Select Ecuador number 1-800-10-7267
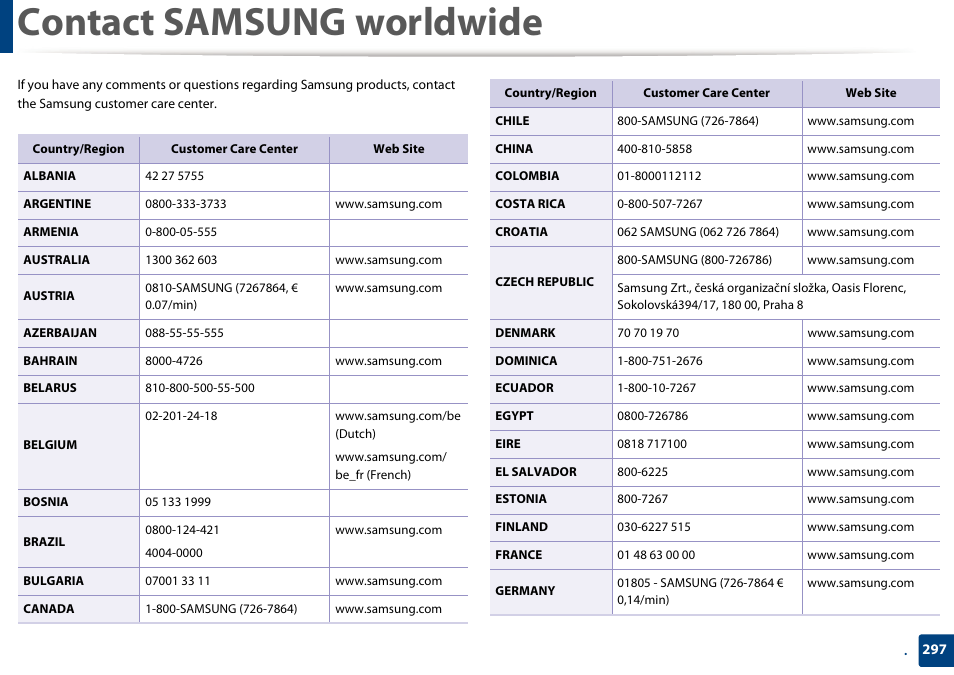Viewport: 954px width, 675px height. pyautogui.click(x=656, y=388)
